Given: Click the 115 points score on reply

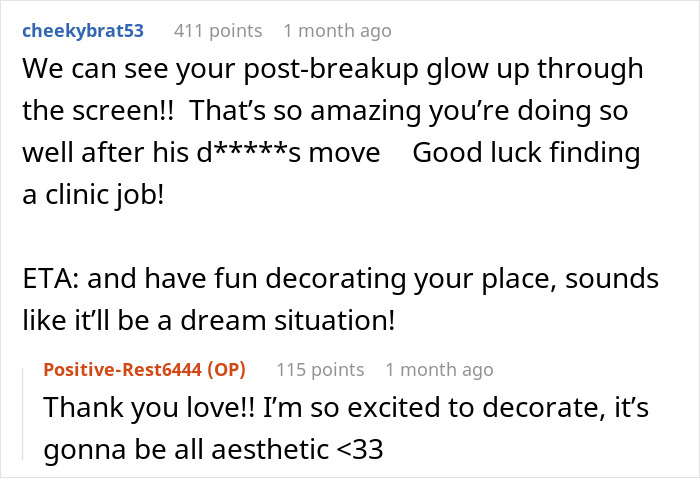Looking at the screenshot, I should coord(321,370).
